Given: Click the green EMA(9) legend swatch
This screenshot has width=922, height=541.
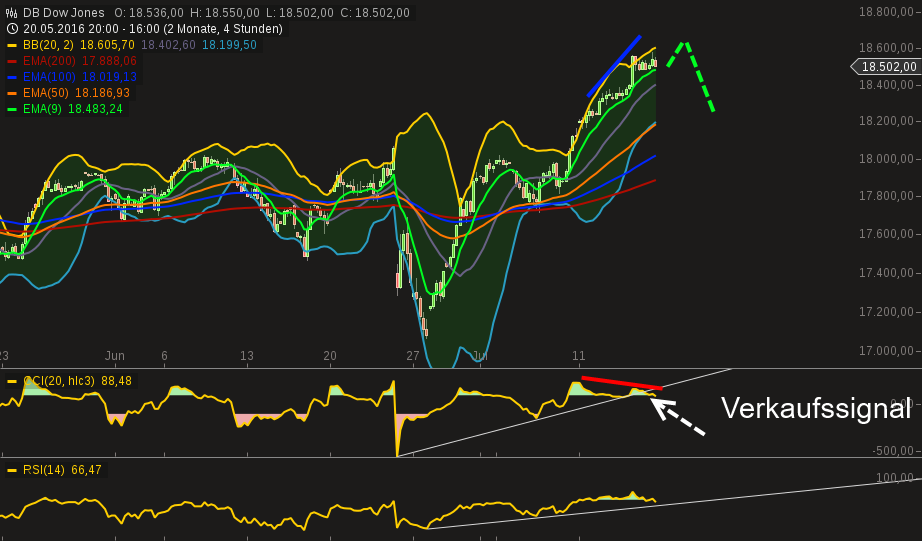Looking at the screenshot, I should pos(12,109).
